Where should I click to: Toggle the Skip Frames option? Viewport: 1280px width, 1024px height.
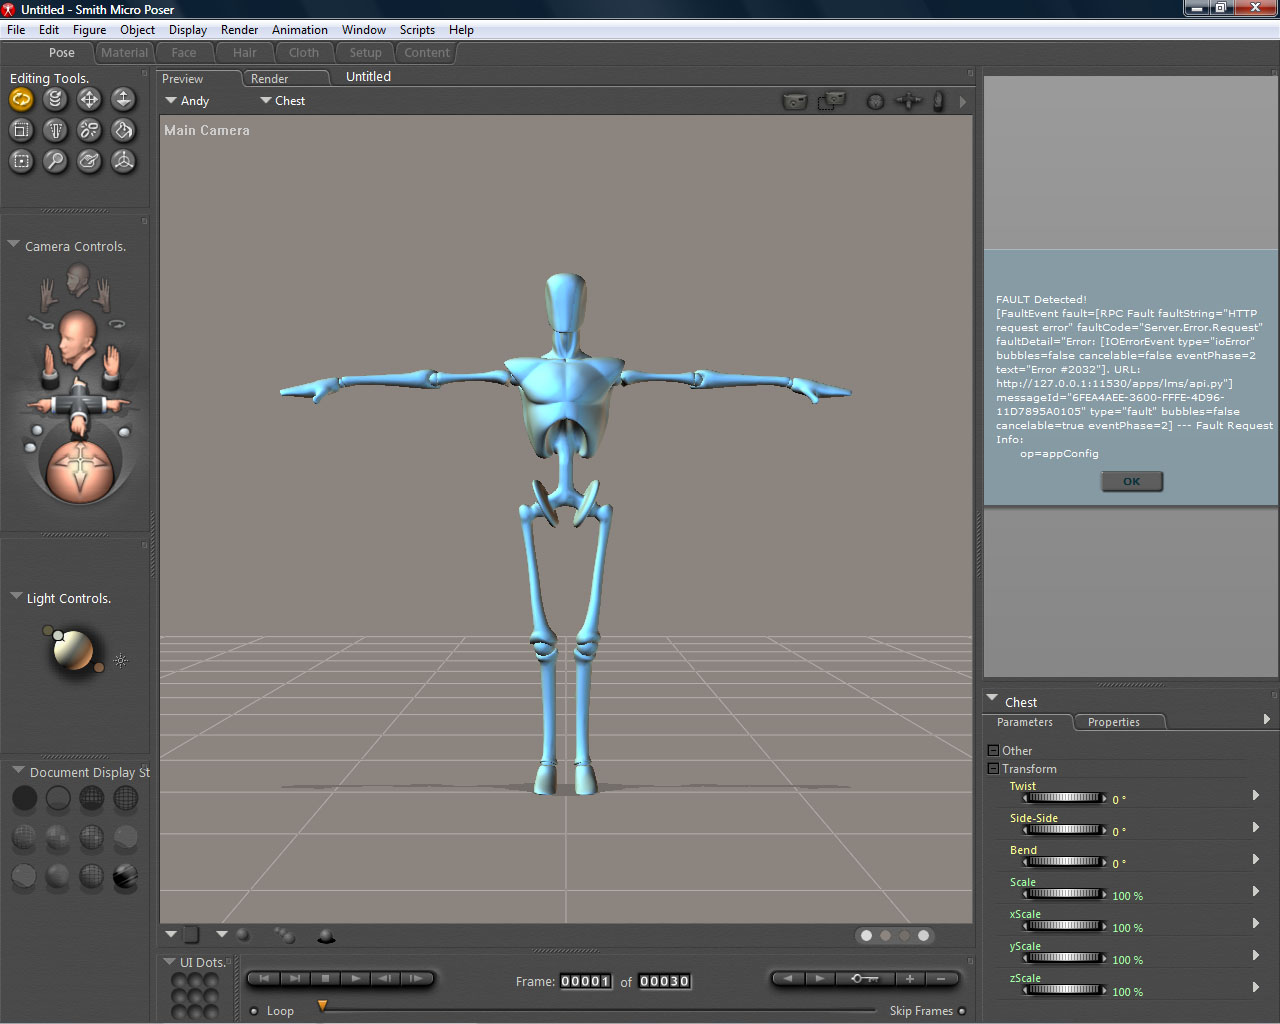[x=962, y=1011]
